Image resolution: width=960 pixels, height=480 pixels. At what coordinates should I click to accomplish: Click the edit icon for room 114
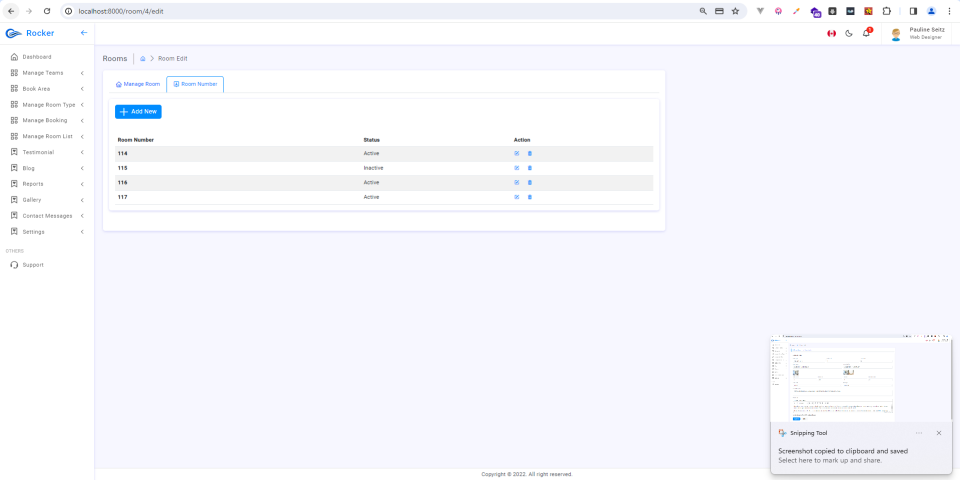(x=517, y=153)
